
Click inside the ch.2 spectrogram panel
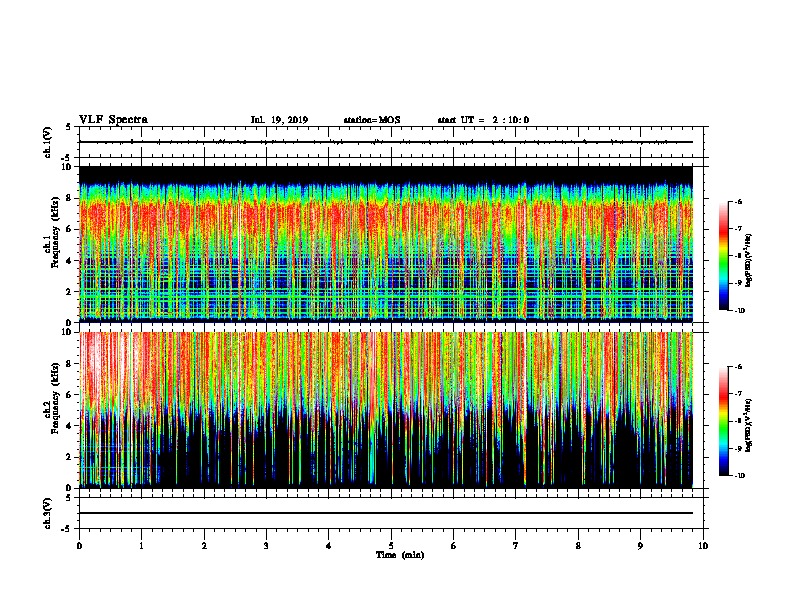pyautogui.click(x=386, y=410)
